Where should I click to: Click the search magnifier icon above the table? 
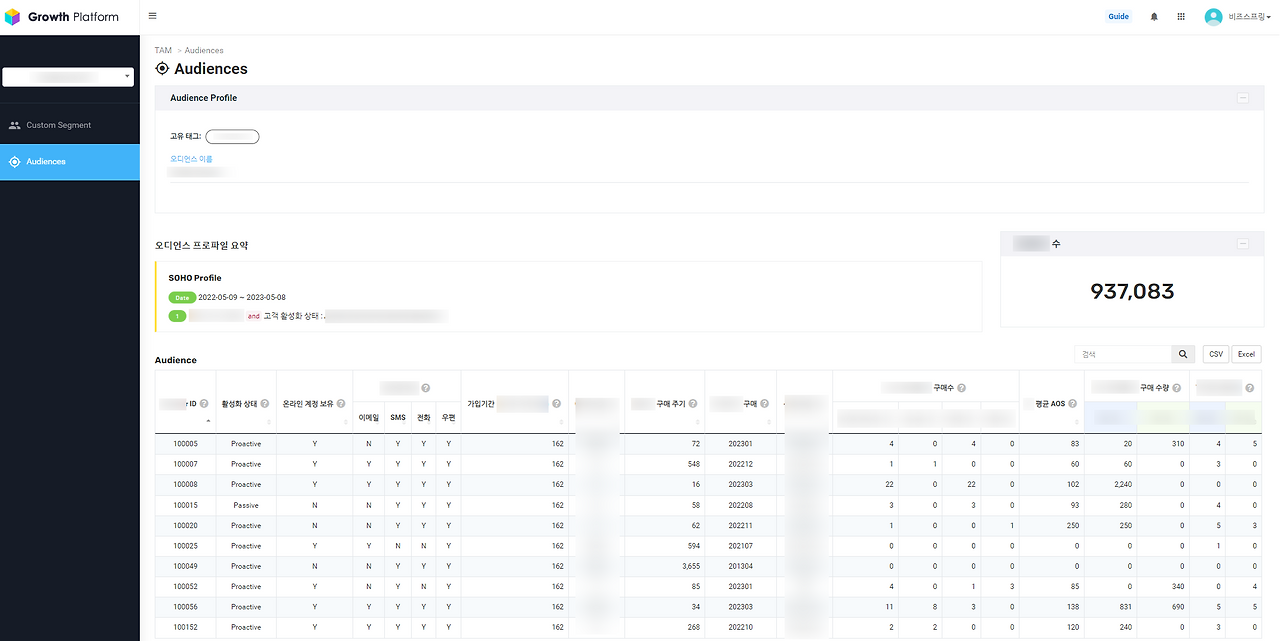click(1182, 353)
